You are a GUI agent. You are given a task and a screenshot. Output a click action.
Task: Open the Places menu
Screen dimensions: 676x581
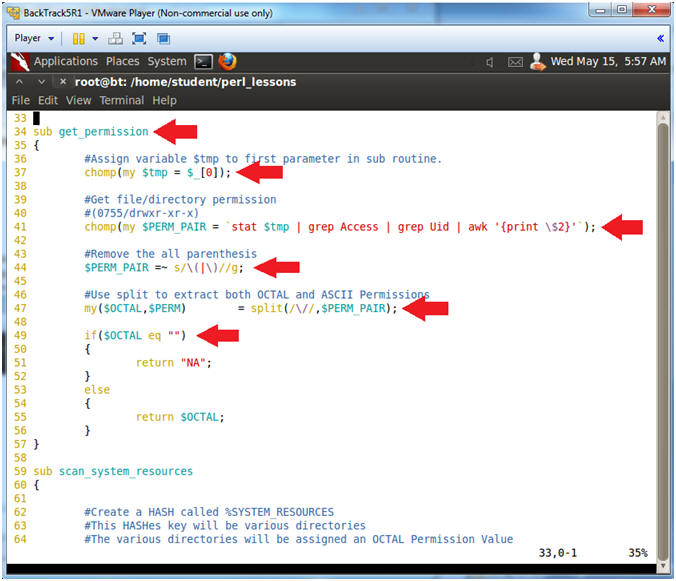click(x=122, y=62)
